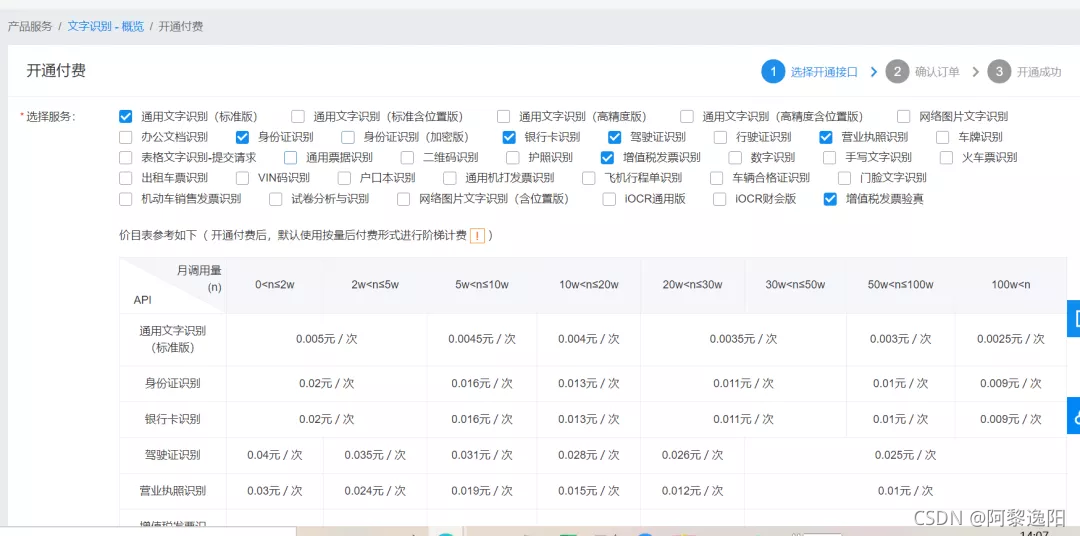Select the 确认订单 step label
The width and height of the screenshot is (1080, 536).
[937, 72]
